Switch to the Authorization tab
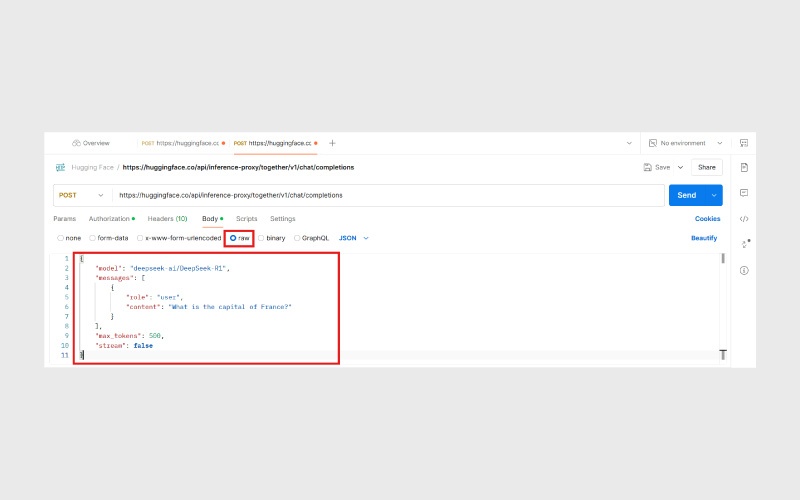The image size is (800, 500). (110, 218)
